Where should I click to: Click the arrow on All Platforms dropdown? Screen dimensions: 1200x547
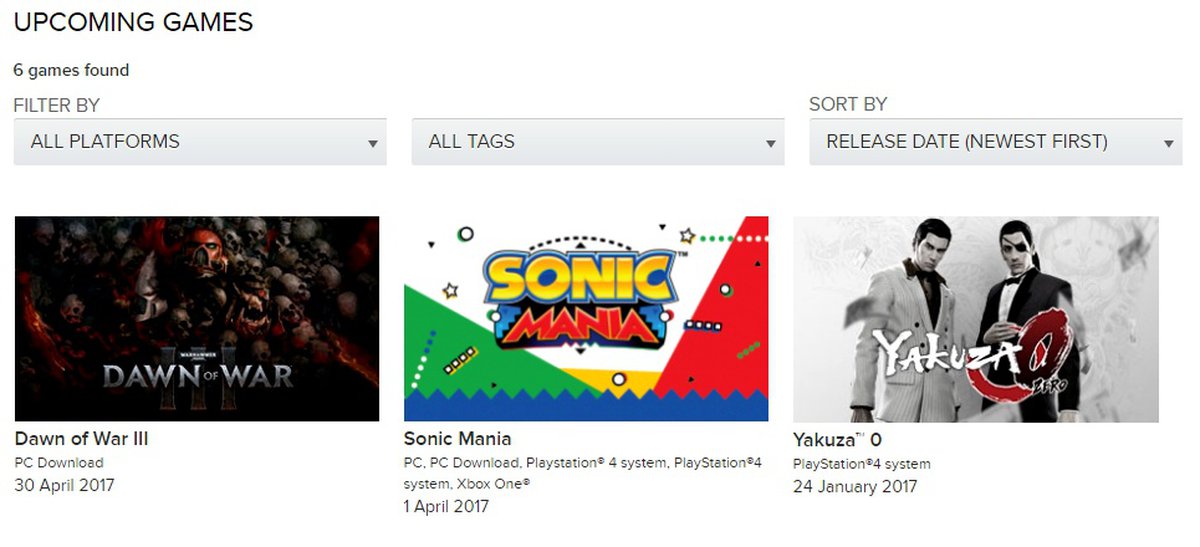click(x=372, y=144)
